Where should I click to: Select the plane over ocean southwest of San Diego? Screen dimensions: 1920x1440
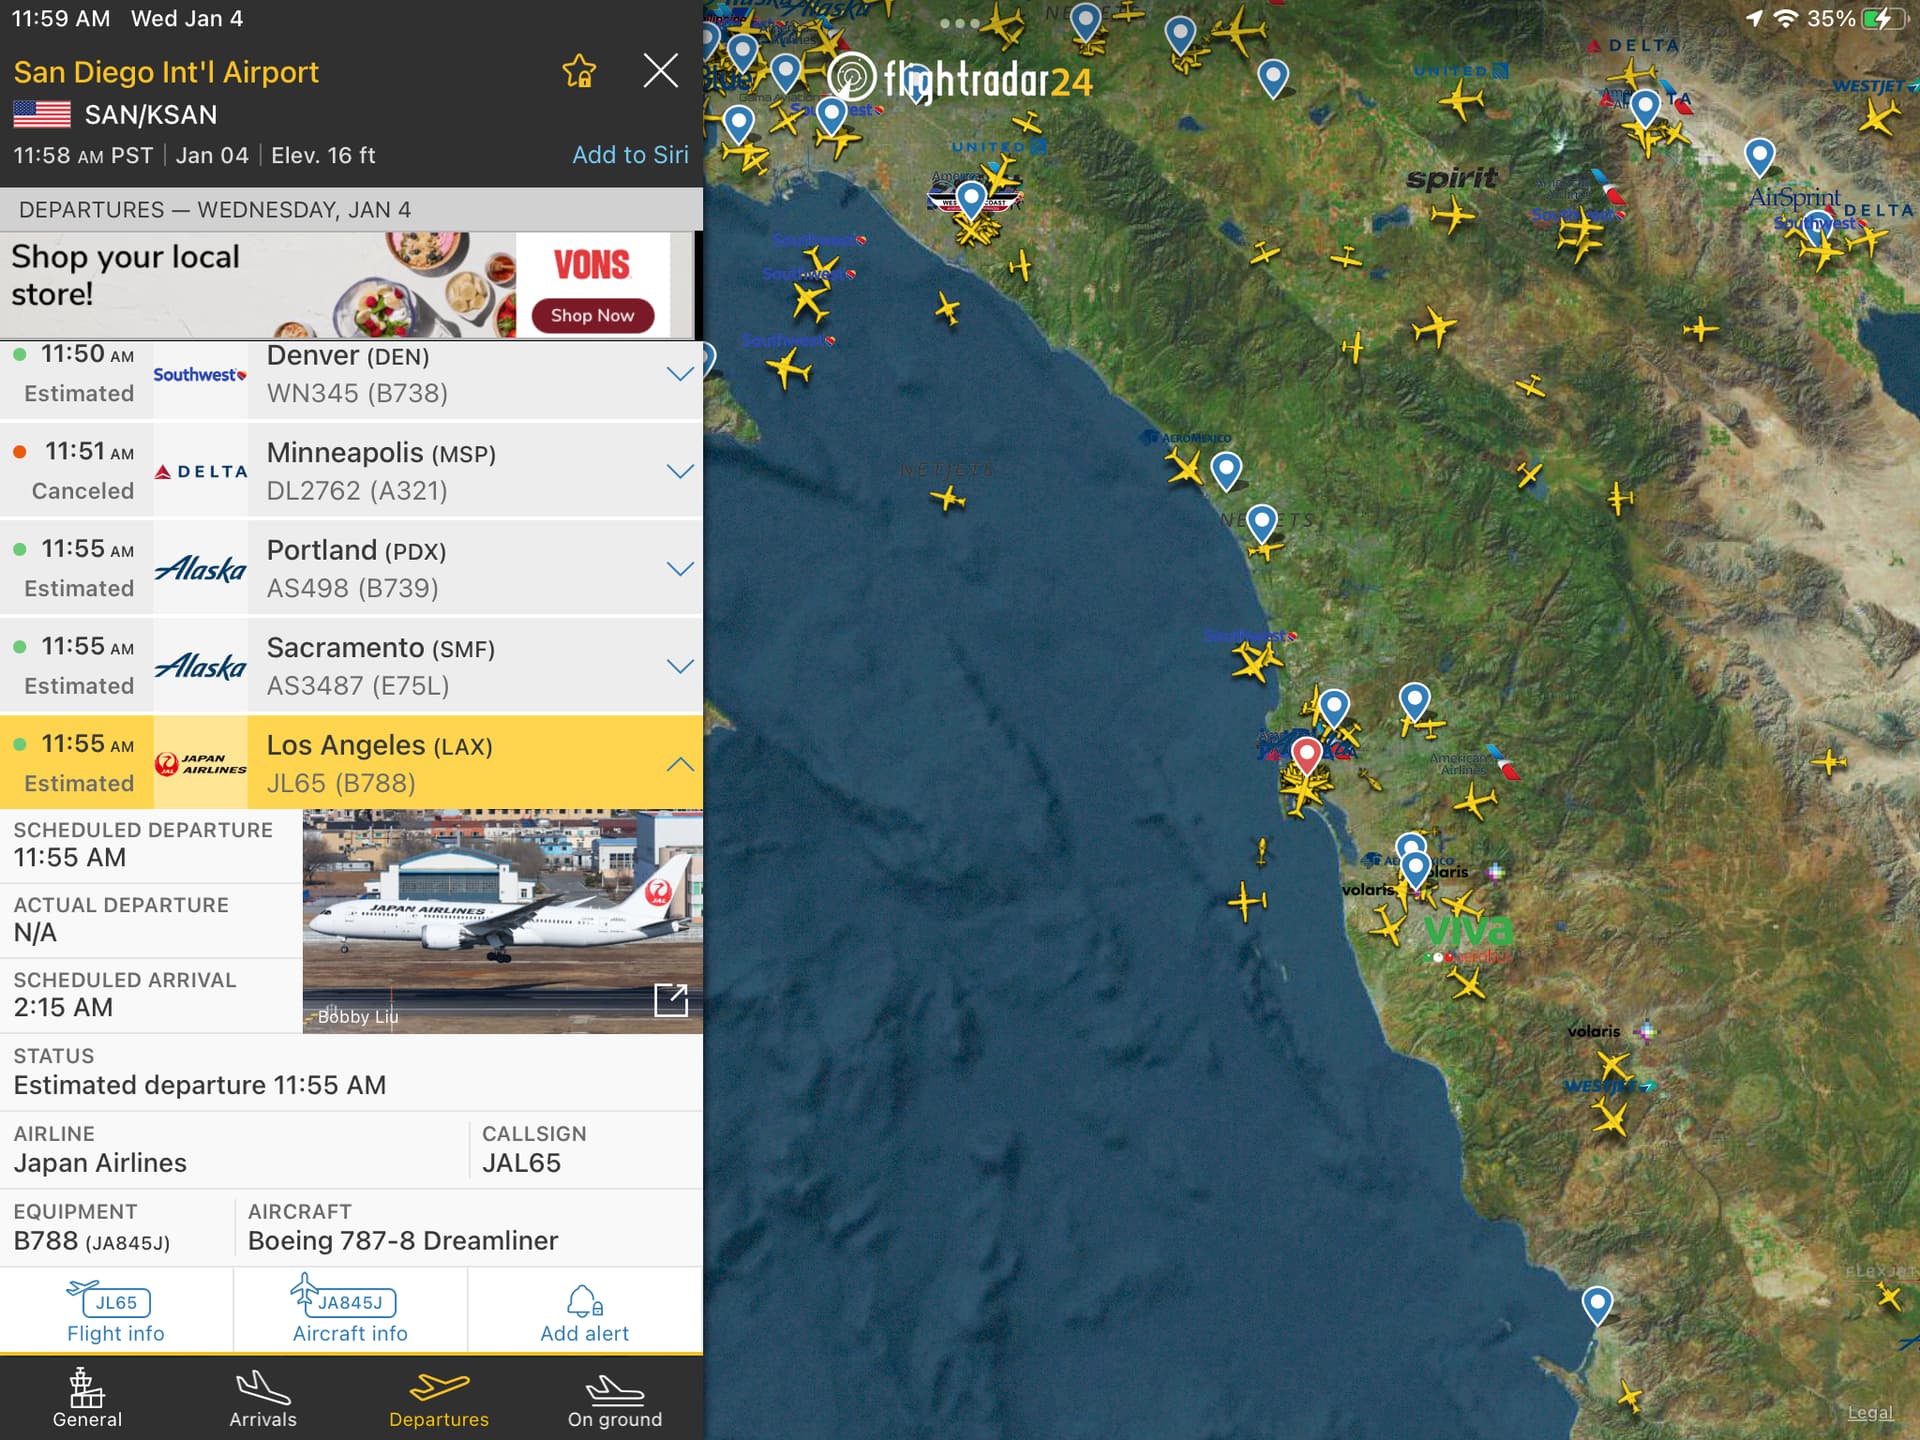[x=1247, y=901]
